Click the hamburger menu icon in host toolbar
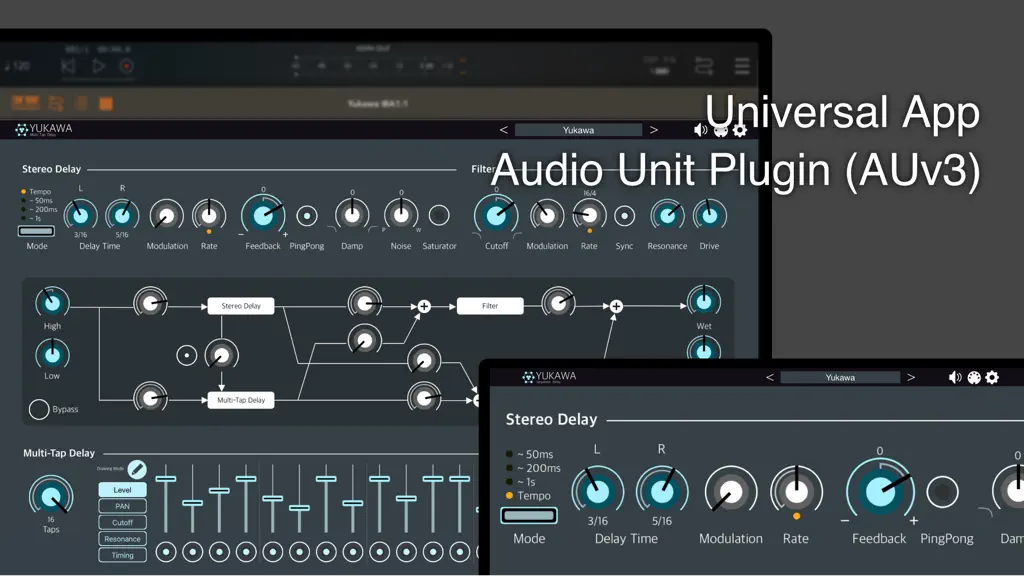This screenshot has width=1024, height=576. (742, 66)
